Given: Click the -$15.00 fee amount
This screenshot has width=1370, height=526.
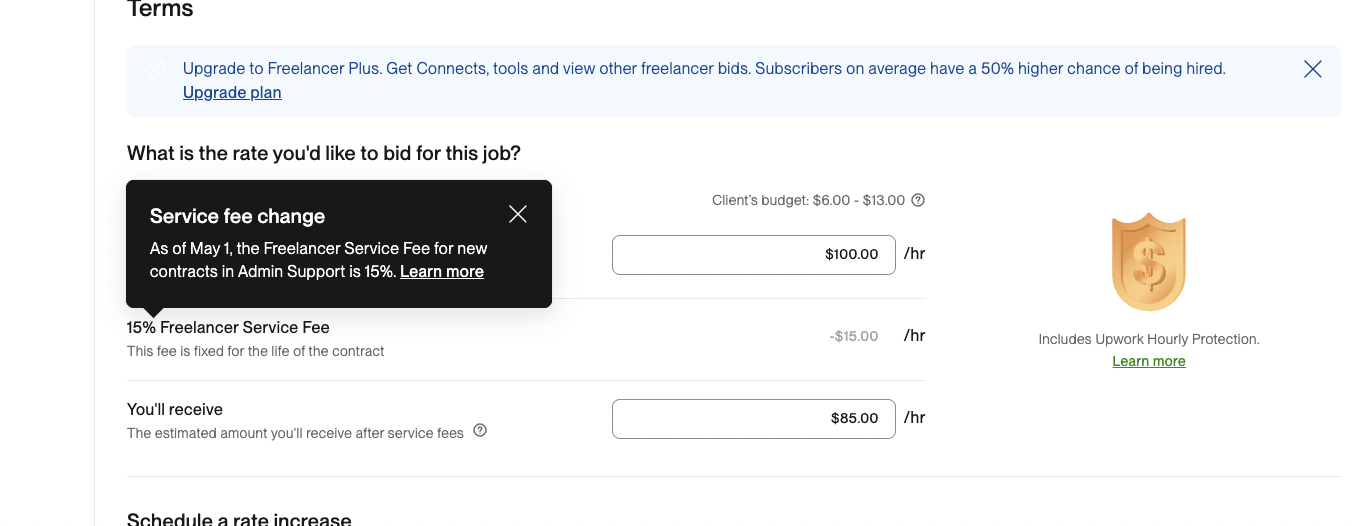Looking at the screenshot, I should point(853,336).
